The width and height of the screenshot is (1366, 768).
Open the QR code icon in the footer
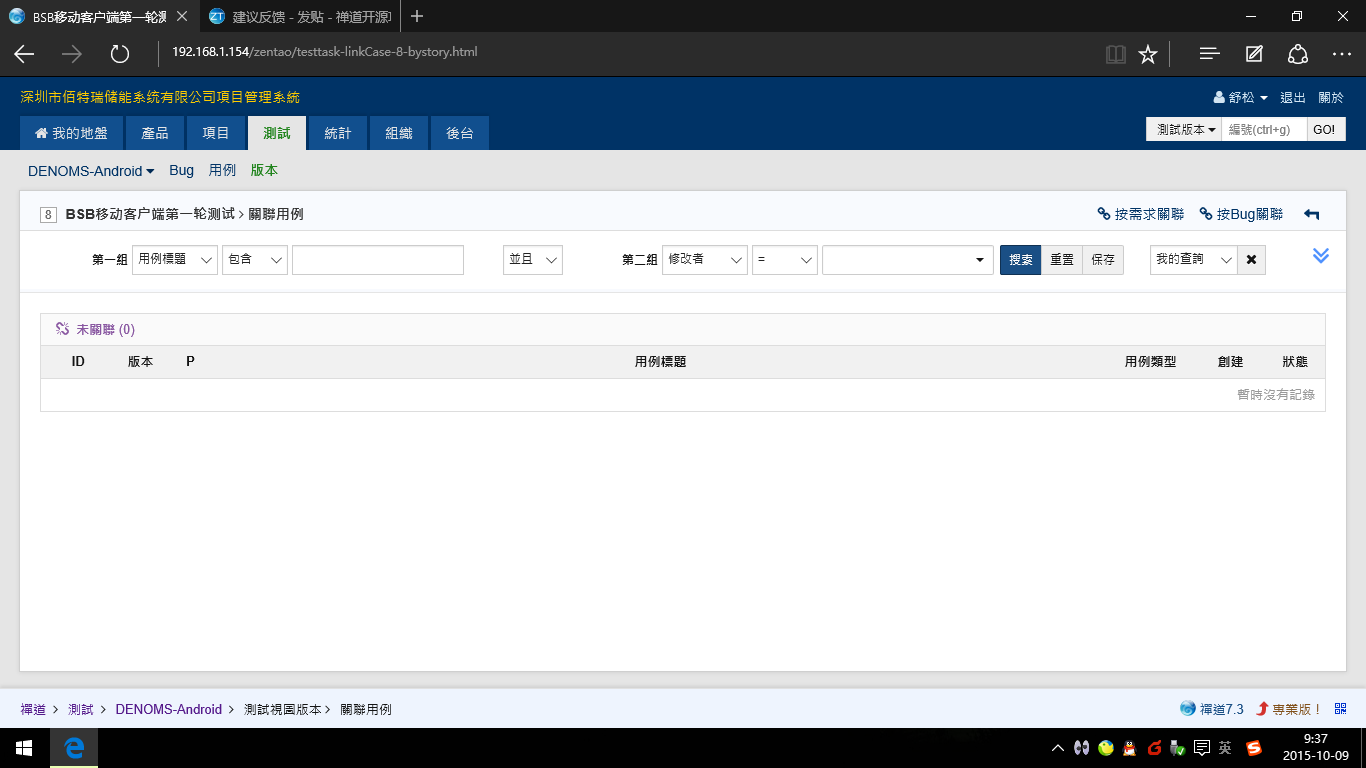(1341, 708)
